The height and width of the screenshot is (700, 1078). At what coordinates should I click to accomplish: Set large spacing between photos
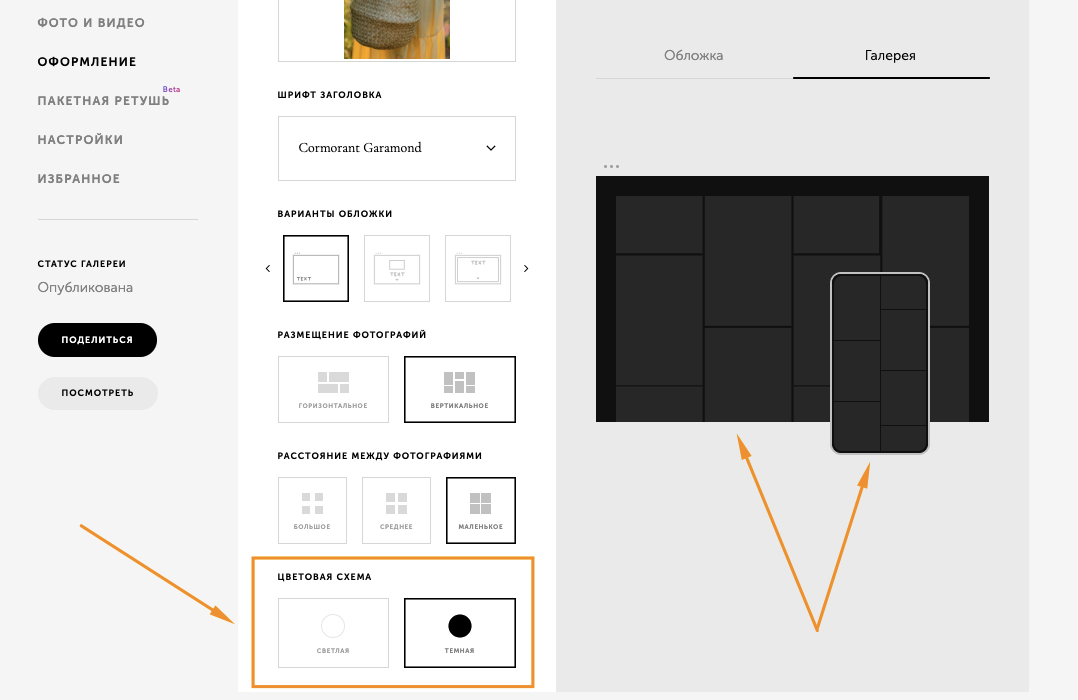pos(312,510)
